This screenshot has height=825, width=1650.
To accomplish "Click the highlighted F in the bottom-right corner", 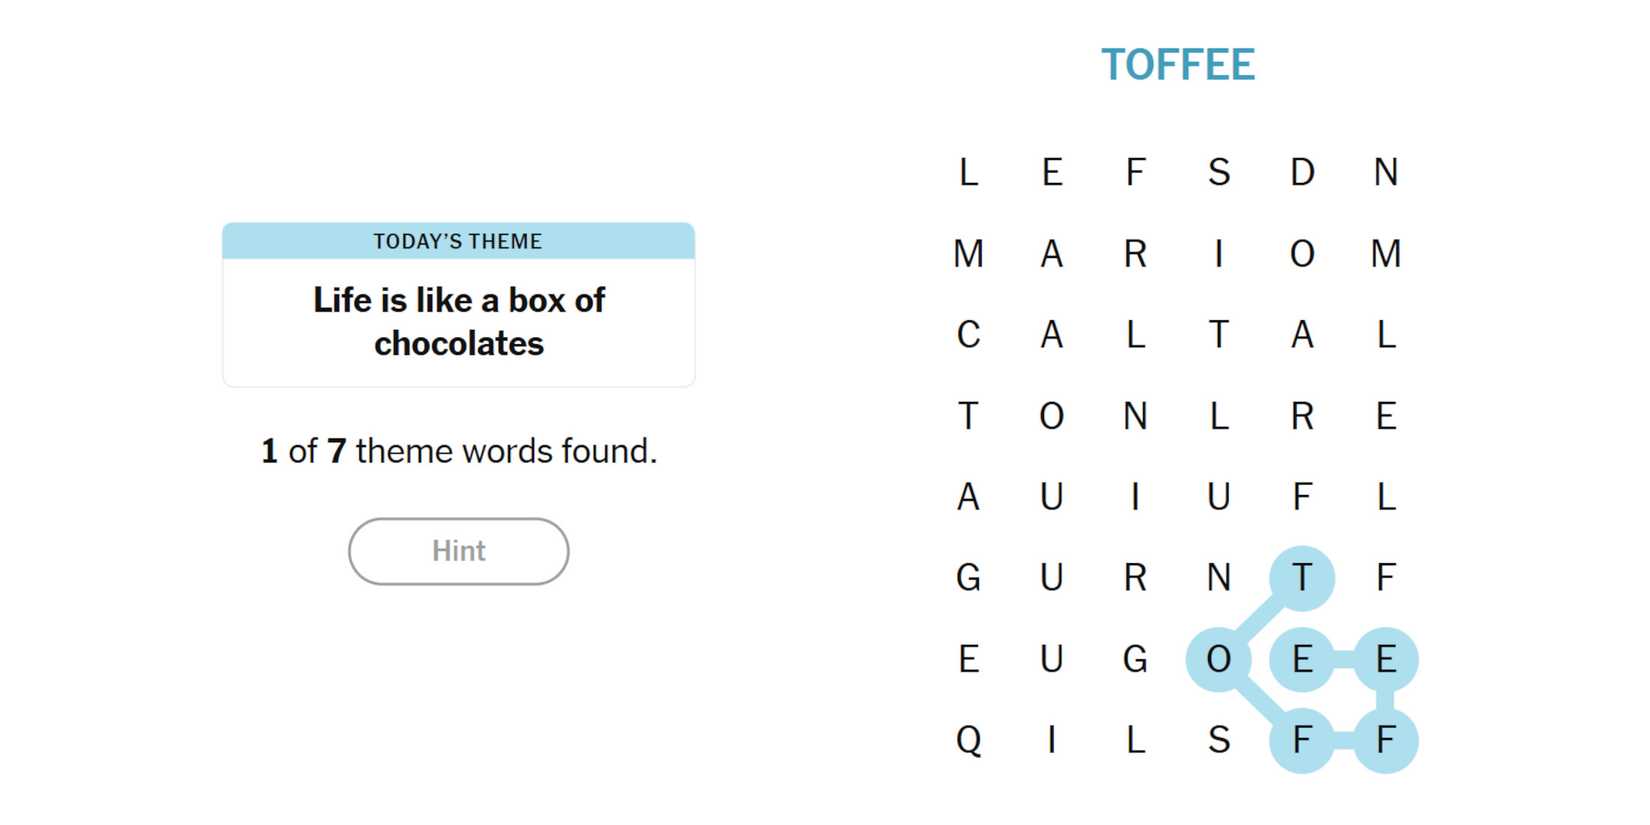I will click(x=1385, y=741).
